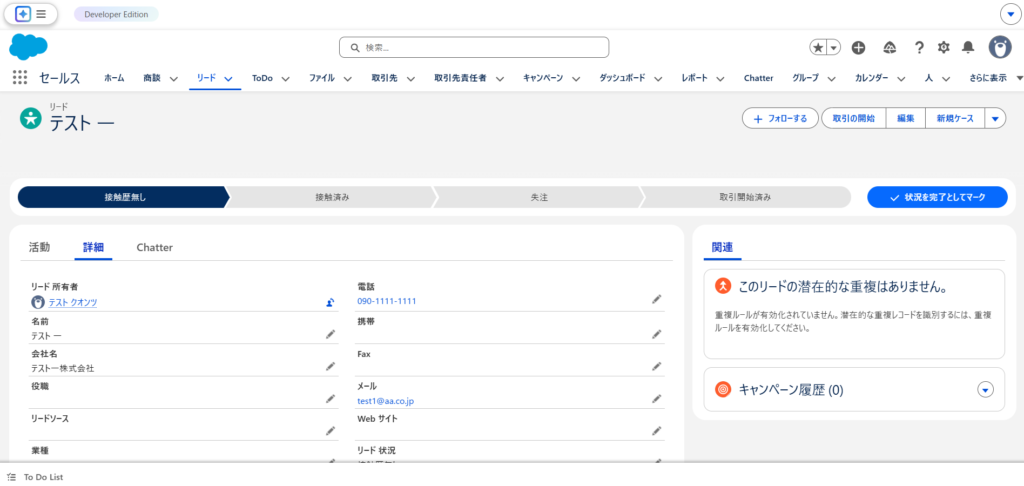Open more actions dropdown beside 新規ケース
Image resolution: width=1024 pixels, height=486 pixels.
(x=994, y=118)
